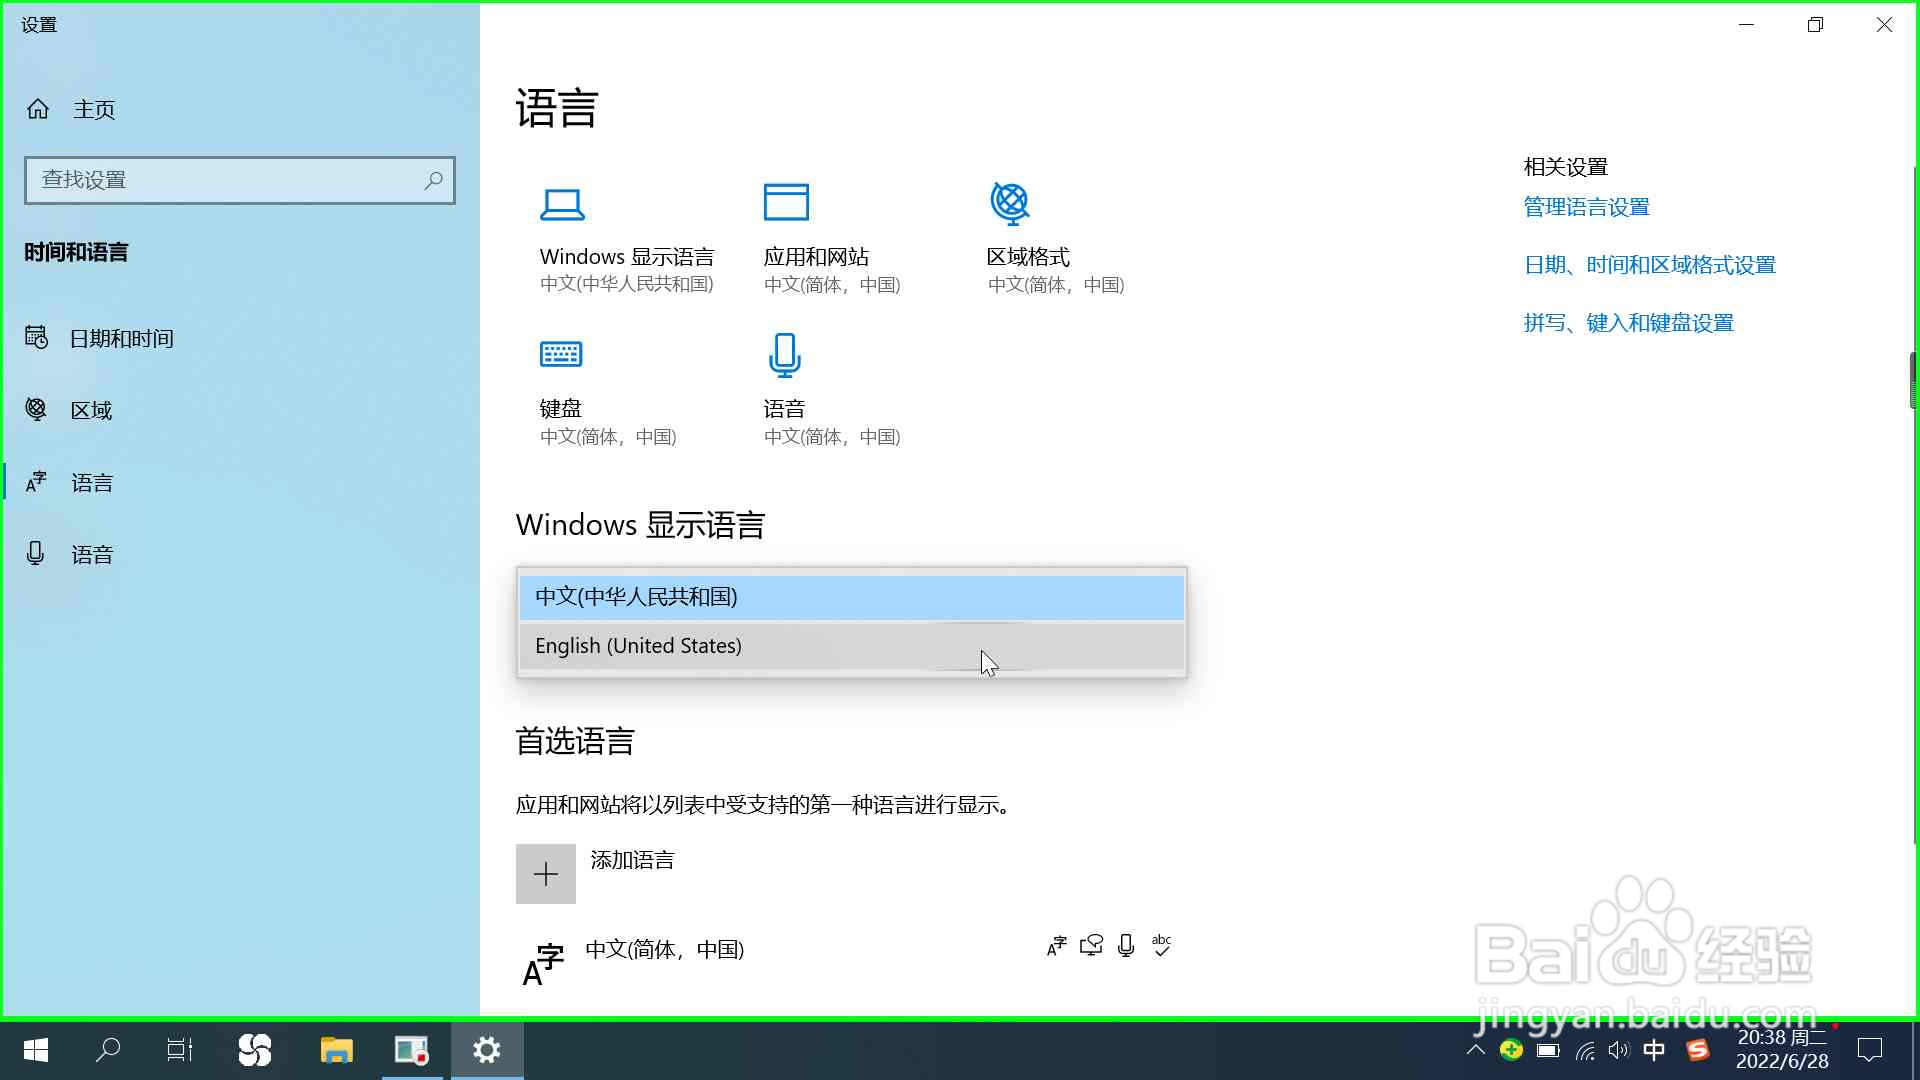Viewport: 1920px width, 1080px height.
Task: Open the screen recorder app in taskbar
Action: click(412, 1050)
